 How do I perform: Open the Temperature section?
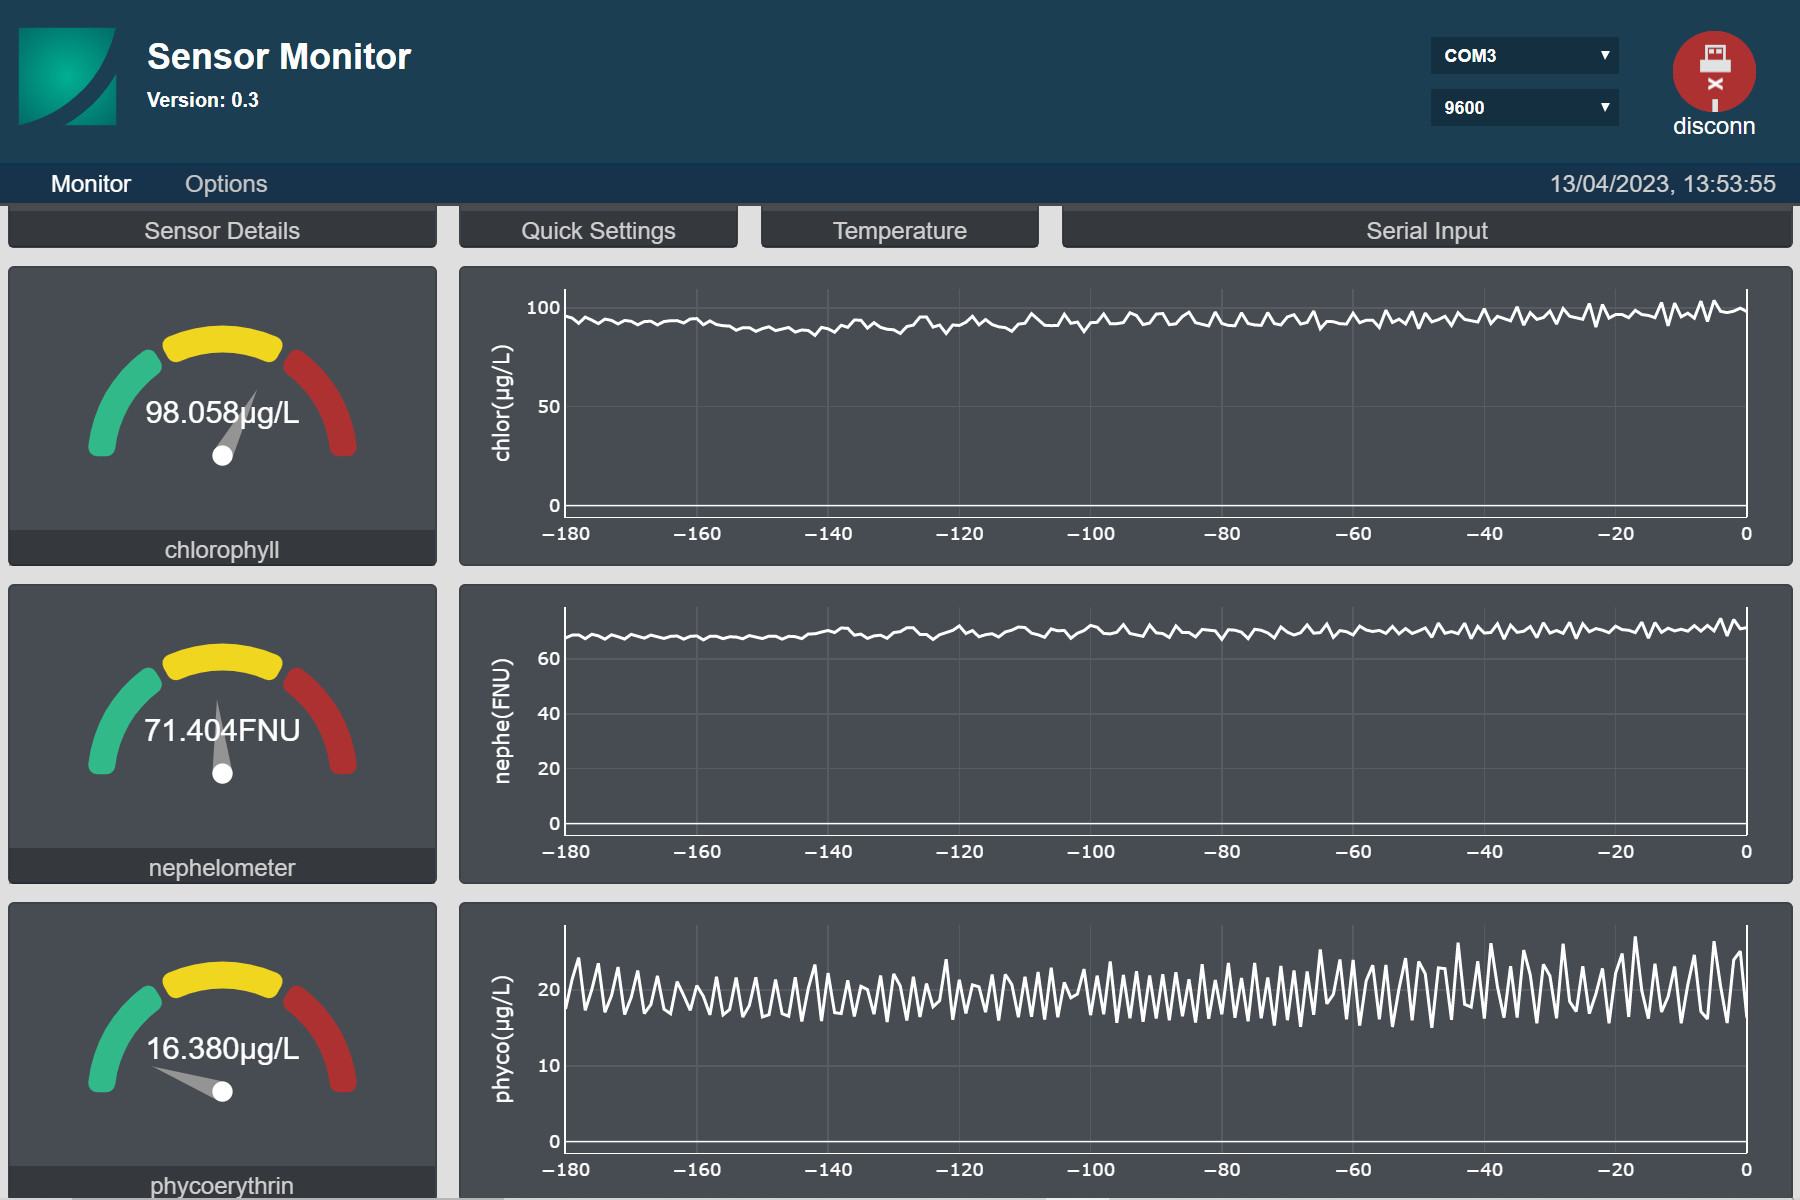(899, 231)
